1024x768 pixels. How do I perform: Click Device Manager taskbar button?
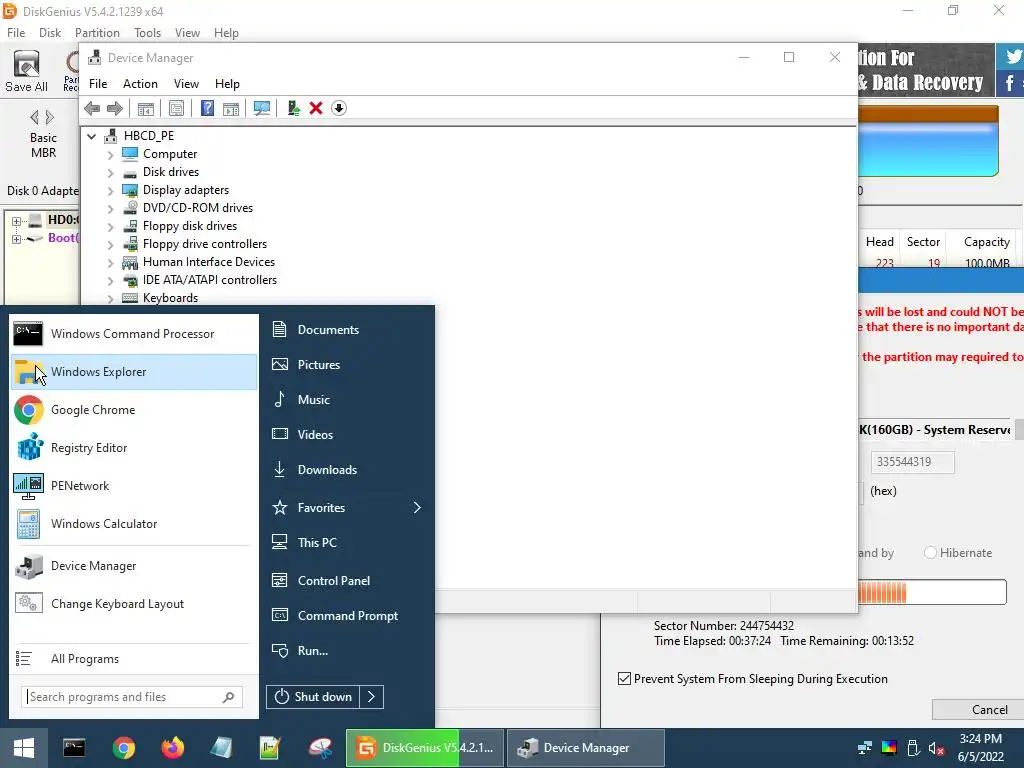click(586, 748)
